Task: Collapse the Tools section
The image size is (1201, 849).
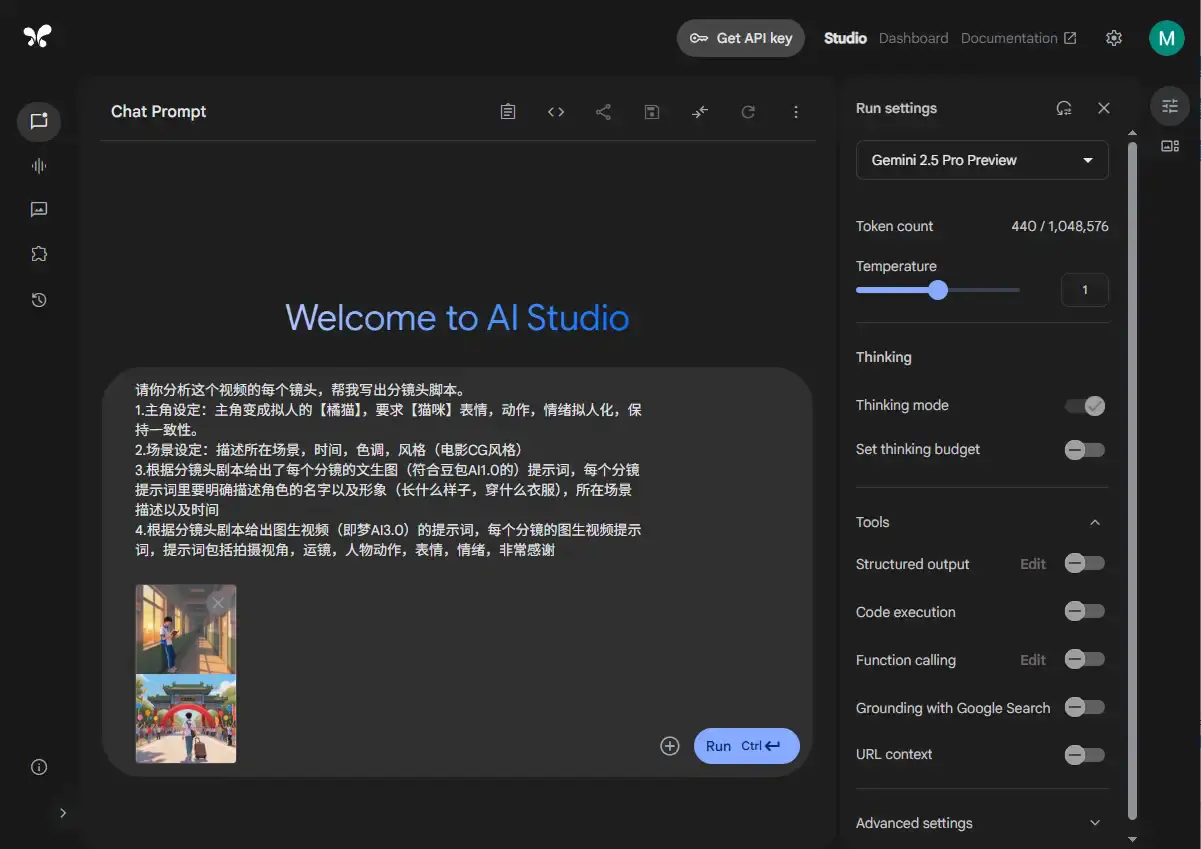Action: pos(1094,522)
